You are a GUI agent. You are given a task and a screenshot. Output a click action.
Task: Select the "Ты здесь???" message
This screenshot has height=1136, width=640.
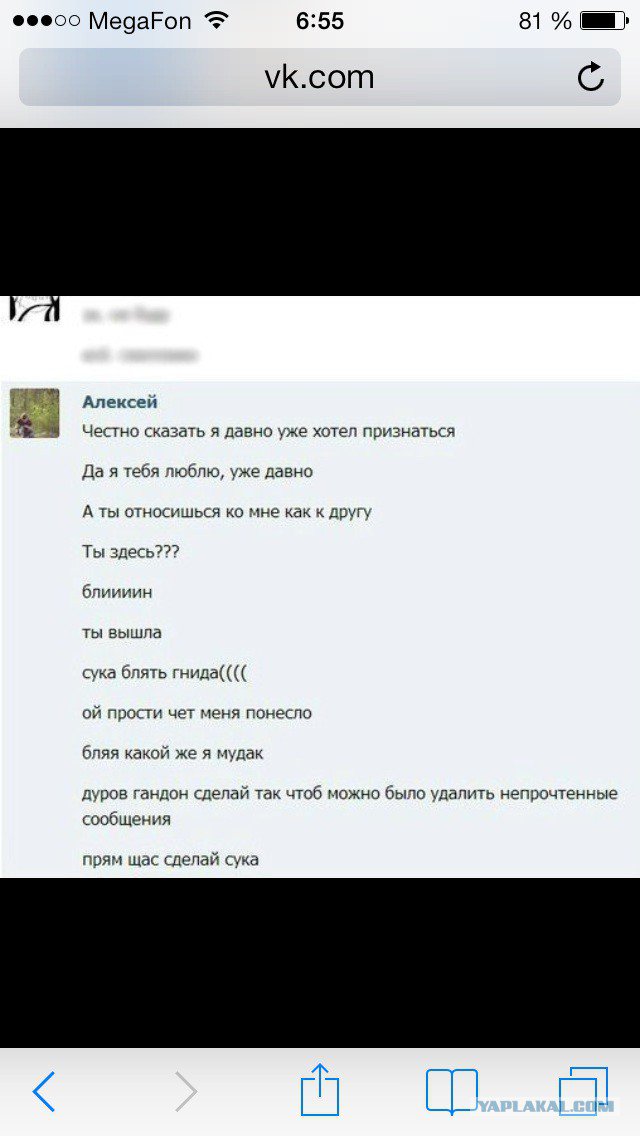130,552
